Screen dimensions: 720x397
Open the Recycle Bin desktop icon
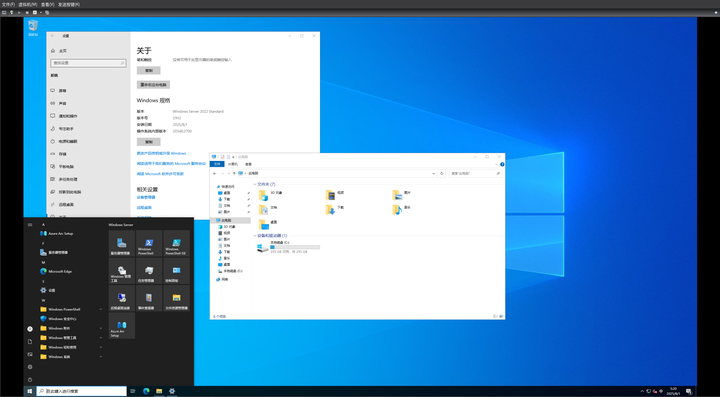pos(33,28)
